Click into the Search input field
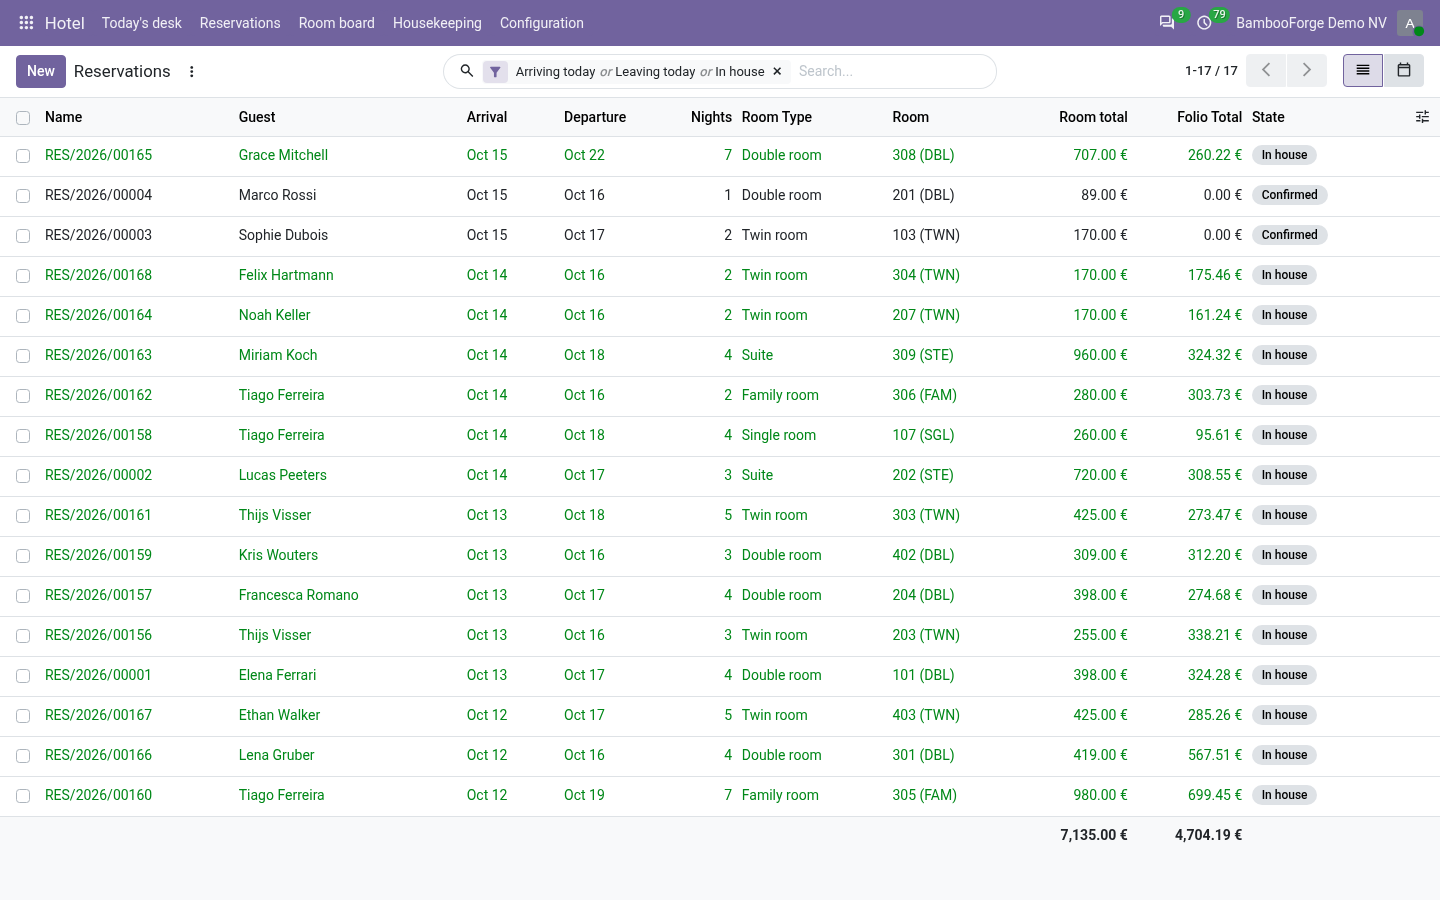This screenshot has height=900, width=1440. coord(890,71)
